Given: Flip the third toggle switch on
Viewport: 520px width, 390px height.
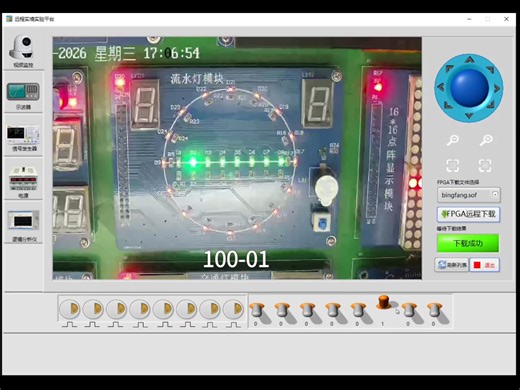Looking at the screenshot, I should [307, 310].
